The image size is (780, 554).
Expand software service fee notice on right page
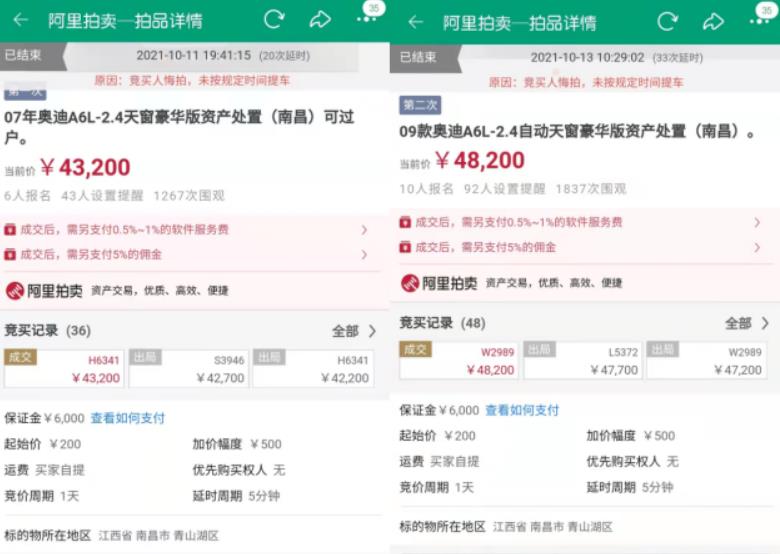[757, 222]
